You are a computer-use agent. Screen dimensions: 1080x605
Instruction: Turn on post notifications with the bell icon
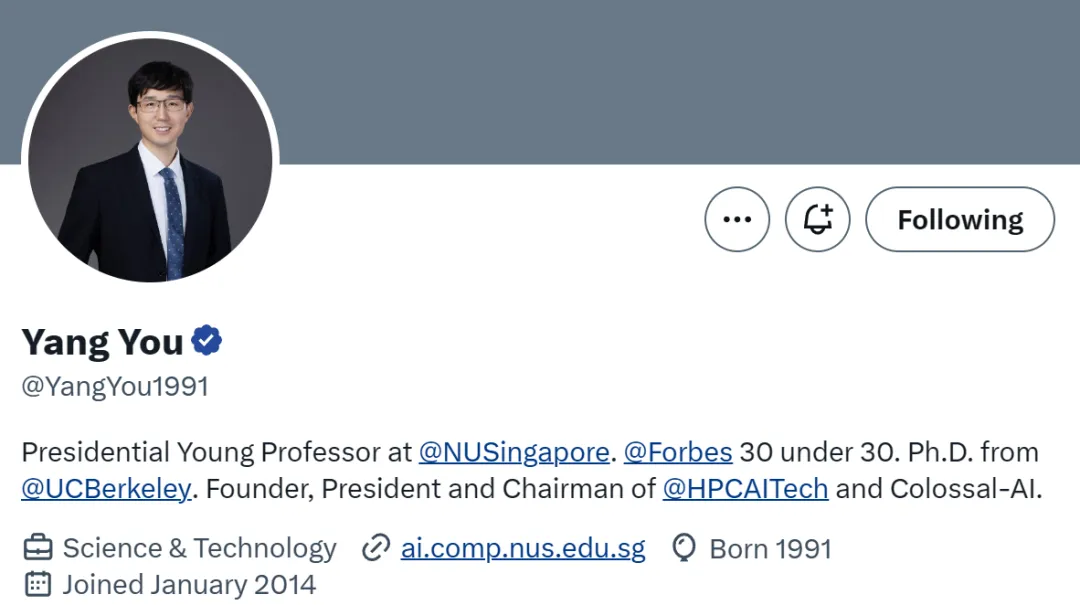[x=818, y=219]
